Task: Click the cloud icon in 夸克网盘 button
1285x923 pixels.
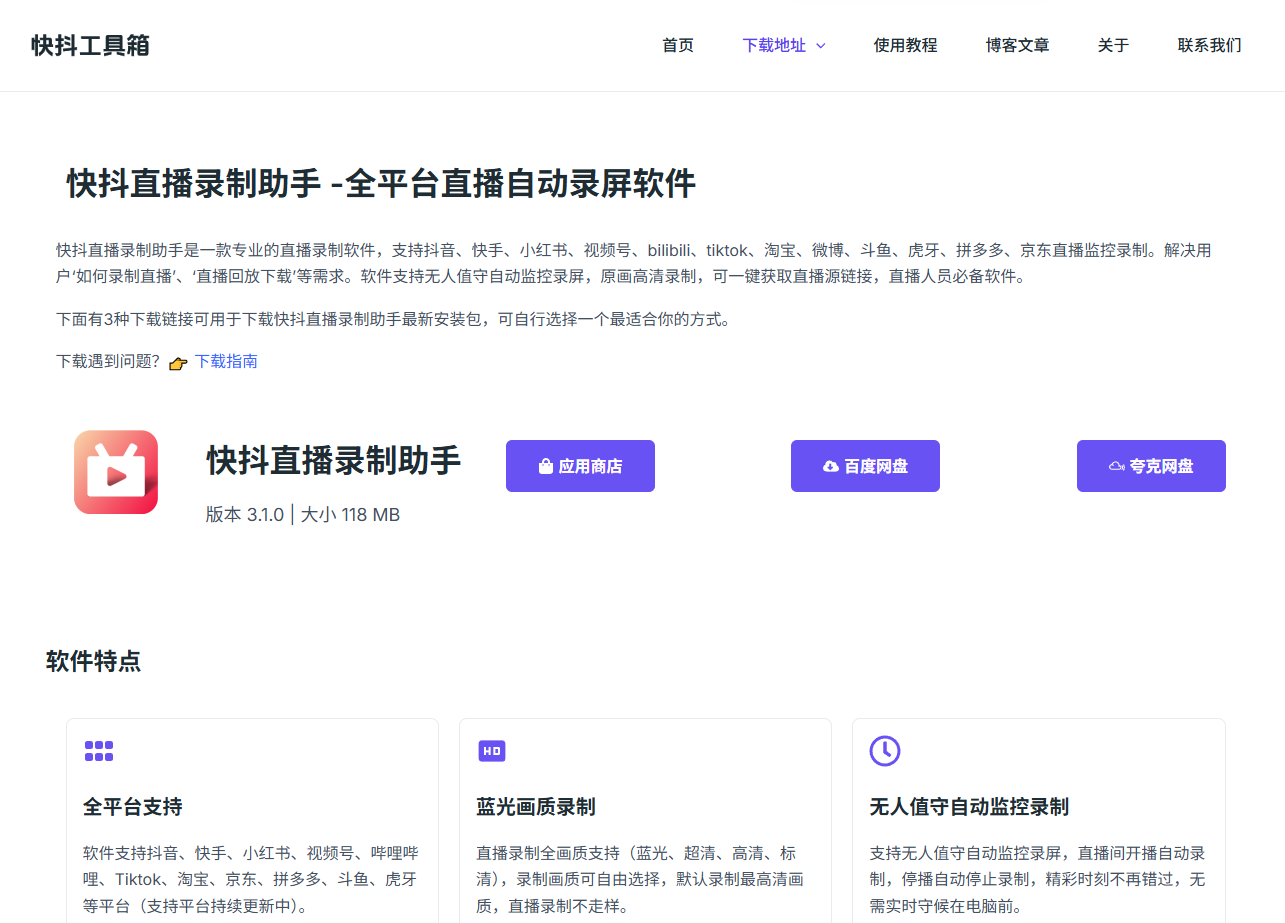Action: click(x=1117, y=466)
